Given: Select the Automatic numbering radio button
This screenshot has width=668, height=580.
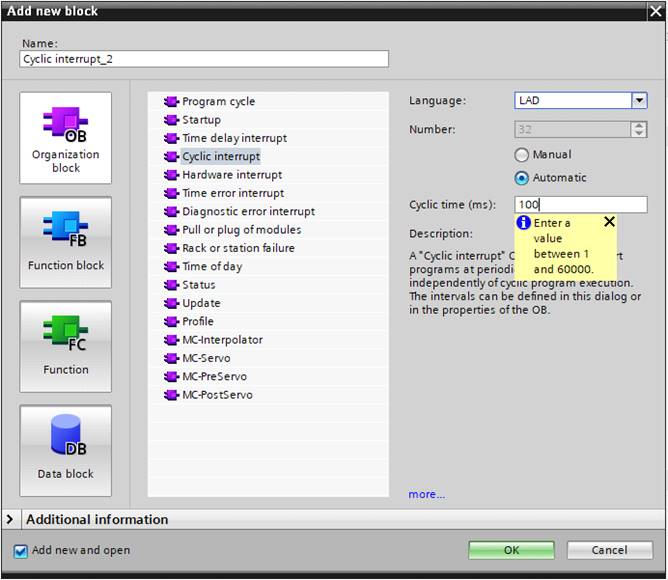Looking at the screenshot, I should 522,178.
